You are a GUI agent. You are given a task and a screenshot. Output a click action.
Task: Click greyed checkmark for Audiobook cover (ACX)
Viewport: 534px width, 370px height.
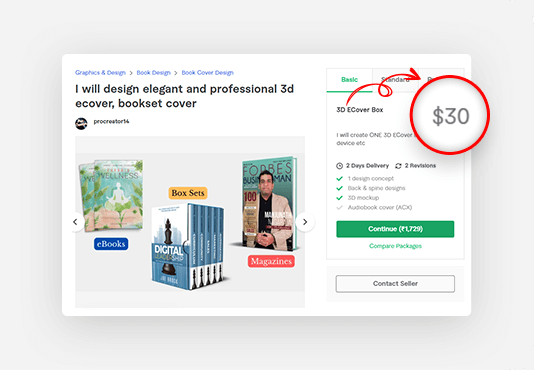pos(340,207)
